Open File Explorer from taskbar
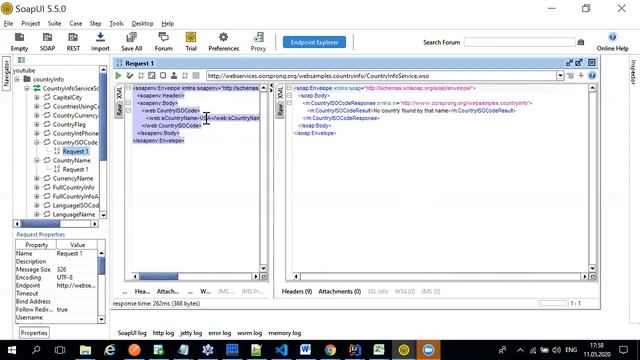640x360 pixels. (x=85, y=350)
